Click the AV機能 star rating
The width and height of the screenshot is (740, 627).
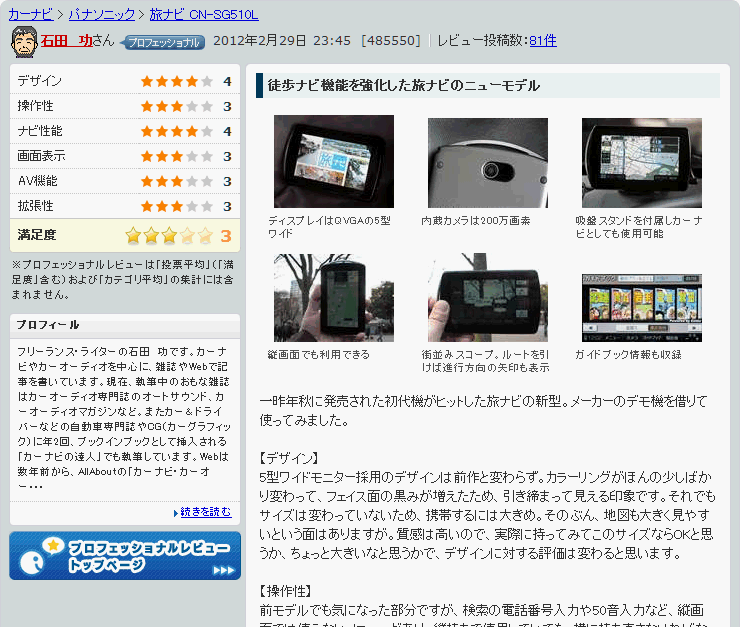click(x=177, y=182)
